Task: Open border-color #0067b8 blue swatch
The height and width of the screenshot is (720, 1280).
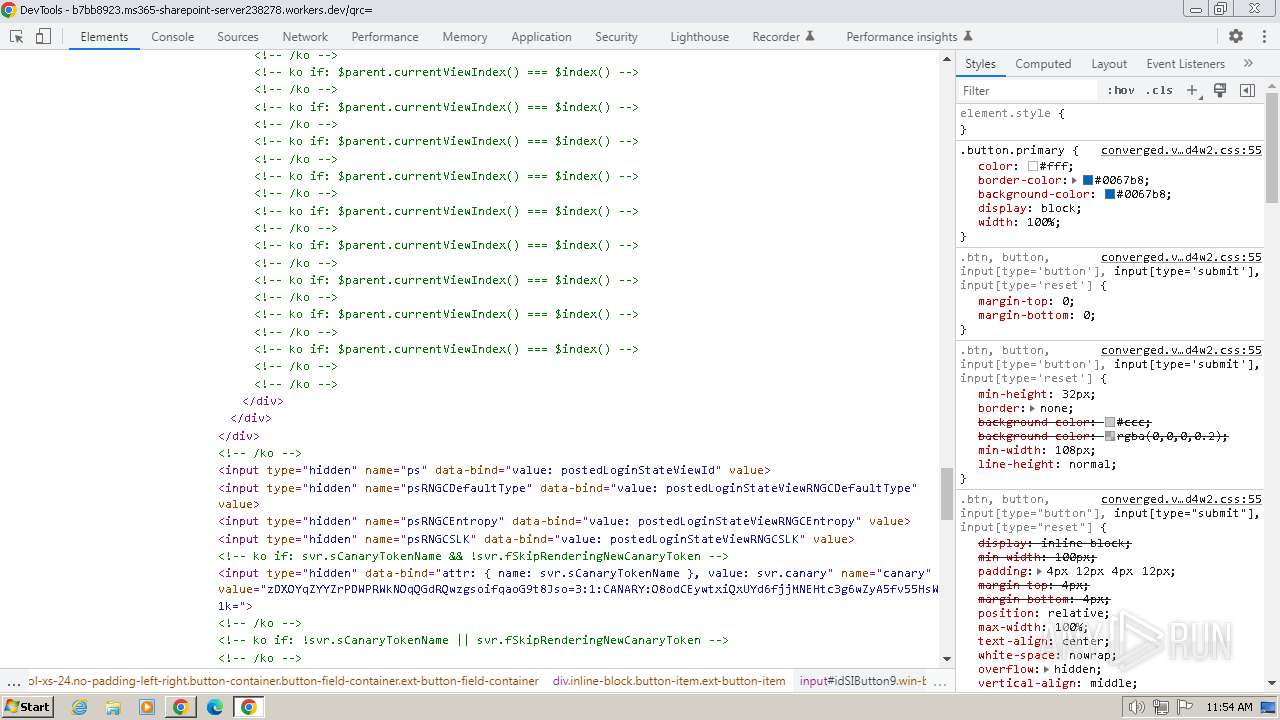Action: (x=1088, y=180)
